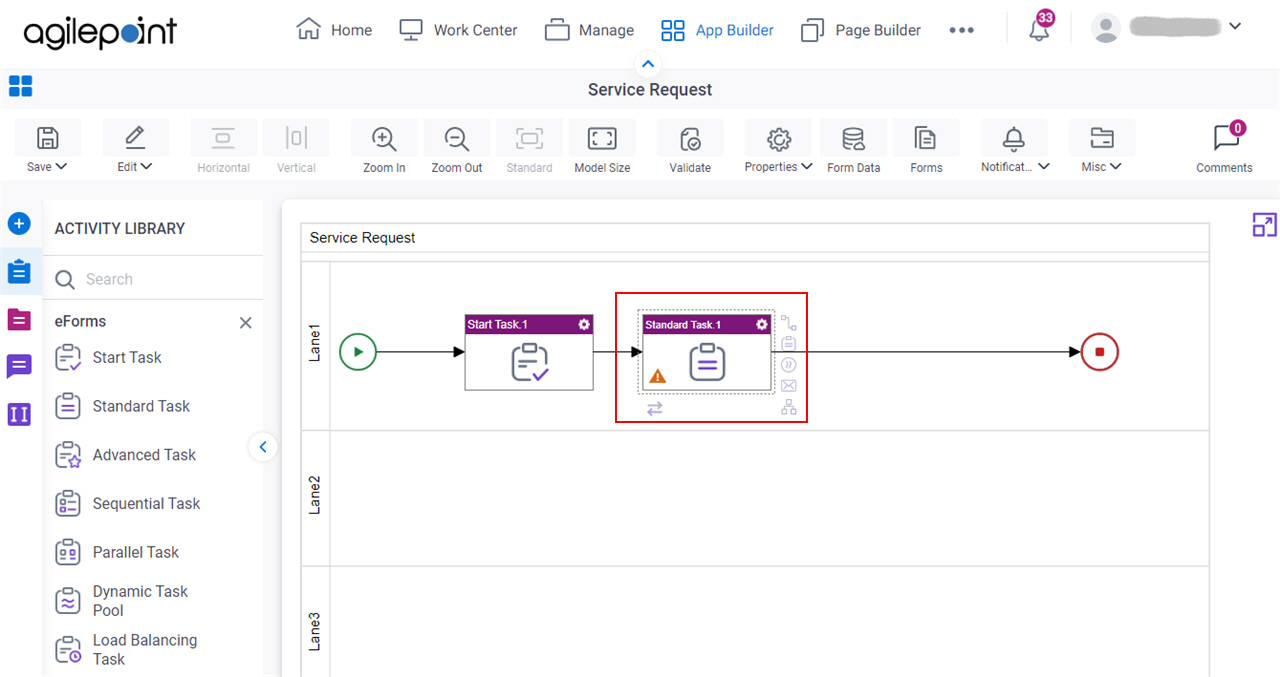Click the Model Size icon
The height and width of the screenshot is (677, 1280).
click(602, 138)
